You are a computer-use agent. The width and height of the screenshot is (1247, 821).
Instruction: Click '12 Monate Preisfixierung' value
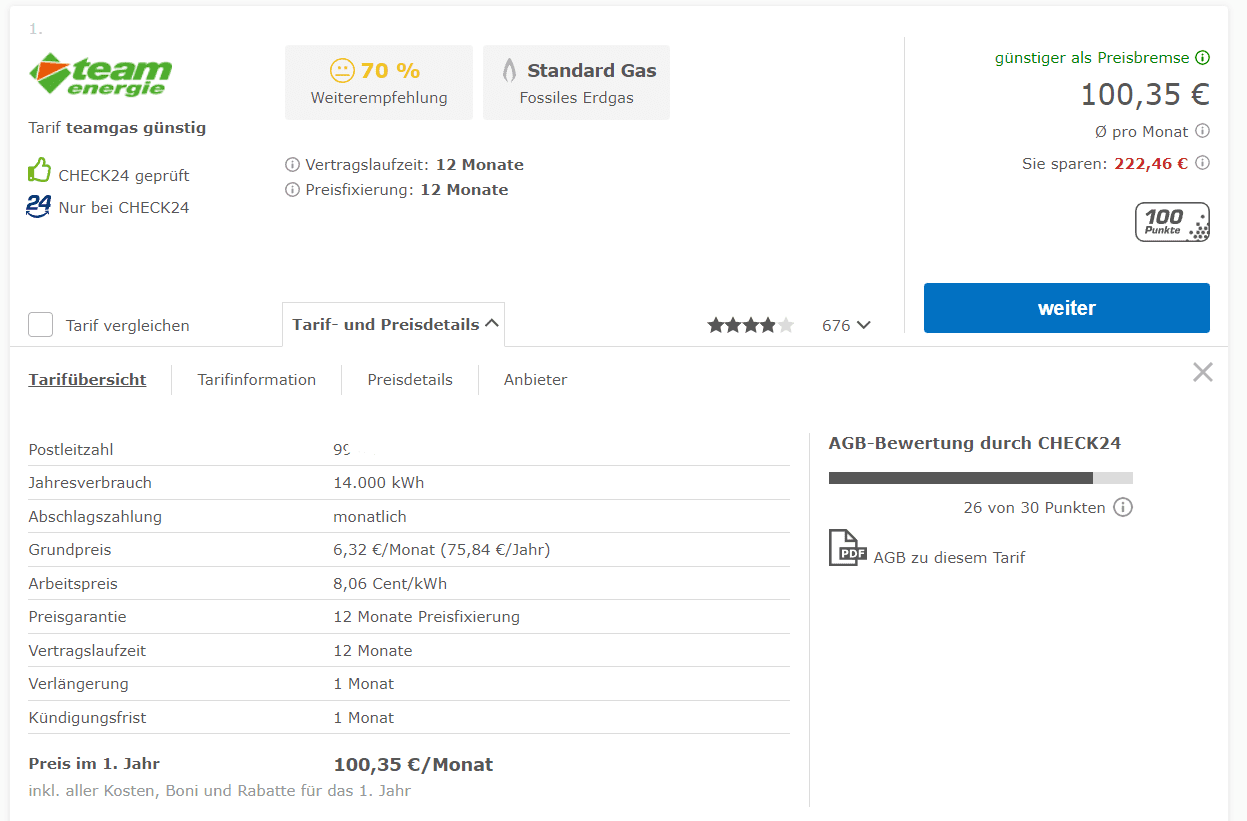[x=427, y=616]
